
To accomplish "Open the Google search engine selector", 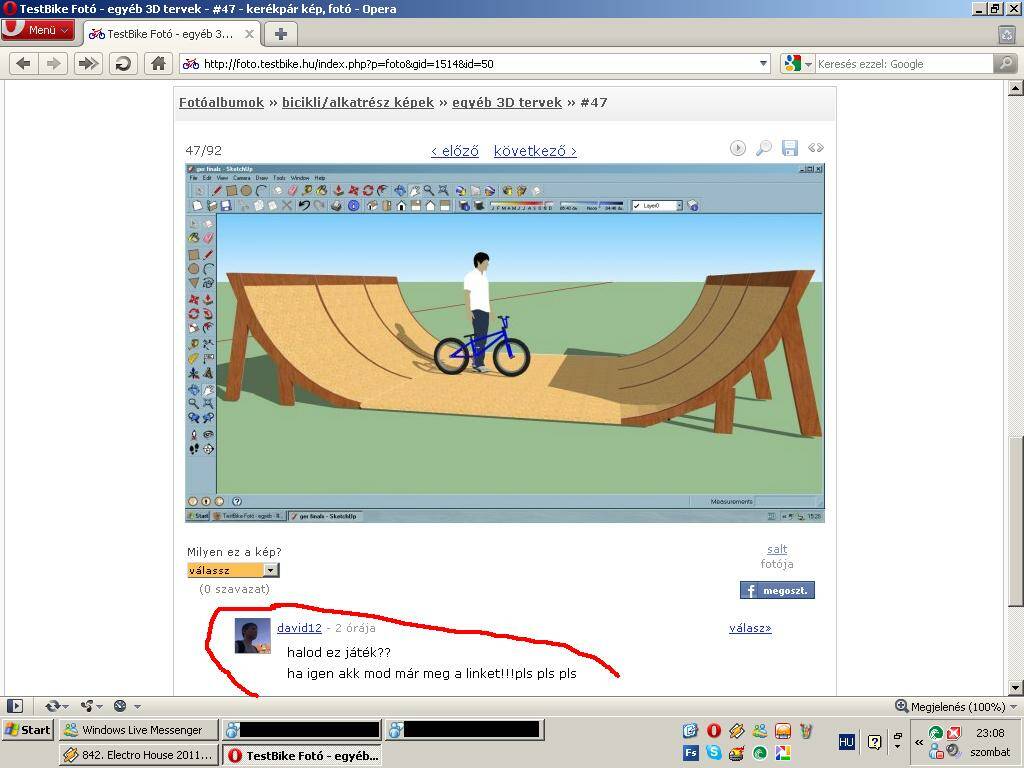I will 797,64.
